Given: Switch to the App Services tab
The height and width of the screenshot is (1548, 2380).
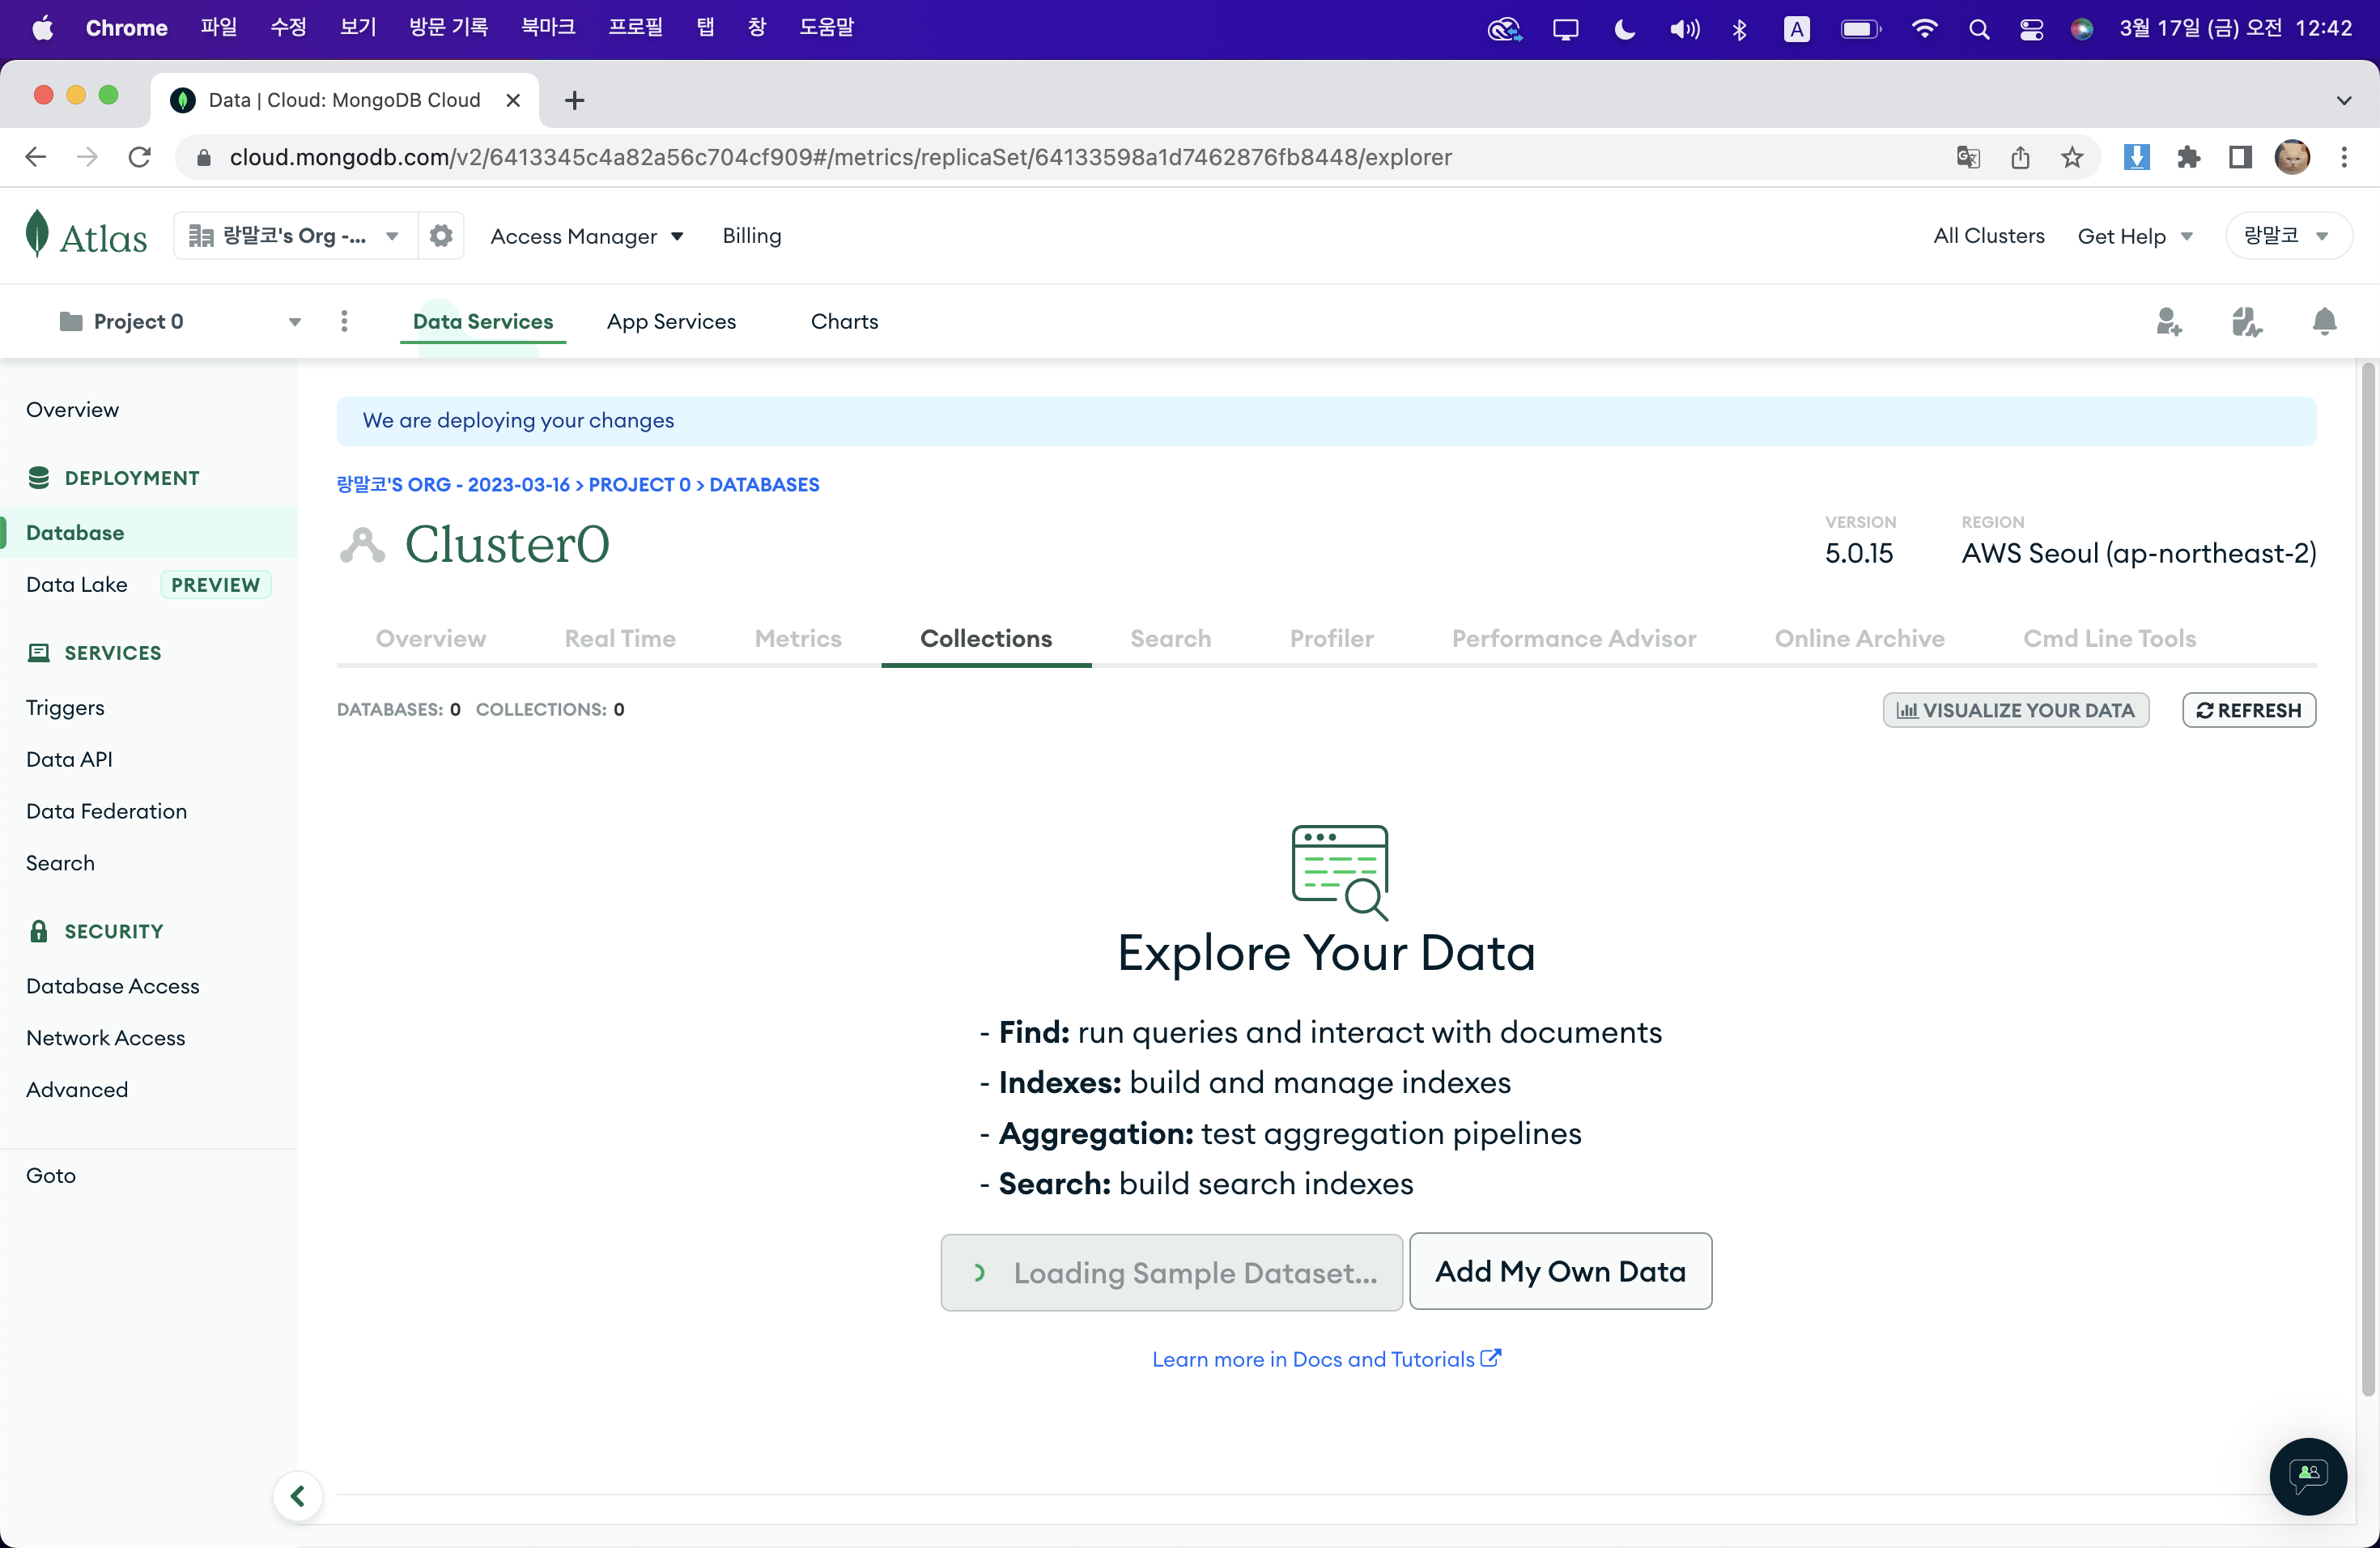Looking at the screenshot, I should coord(671,322).
